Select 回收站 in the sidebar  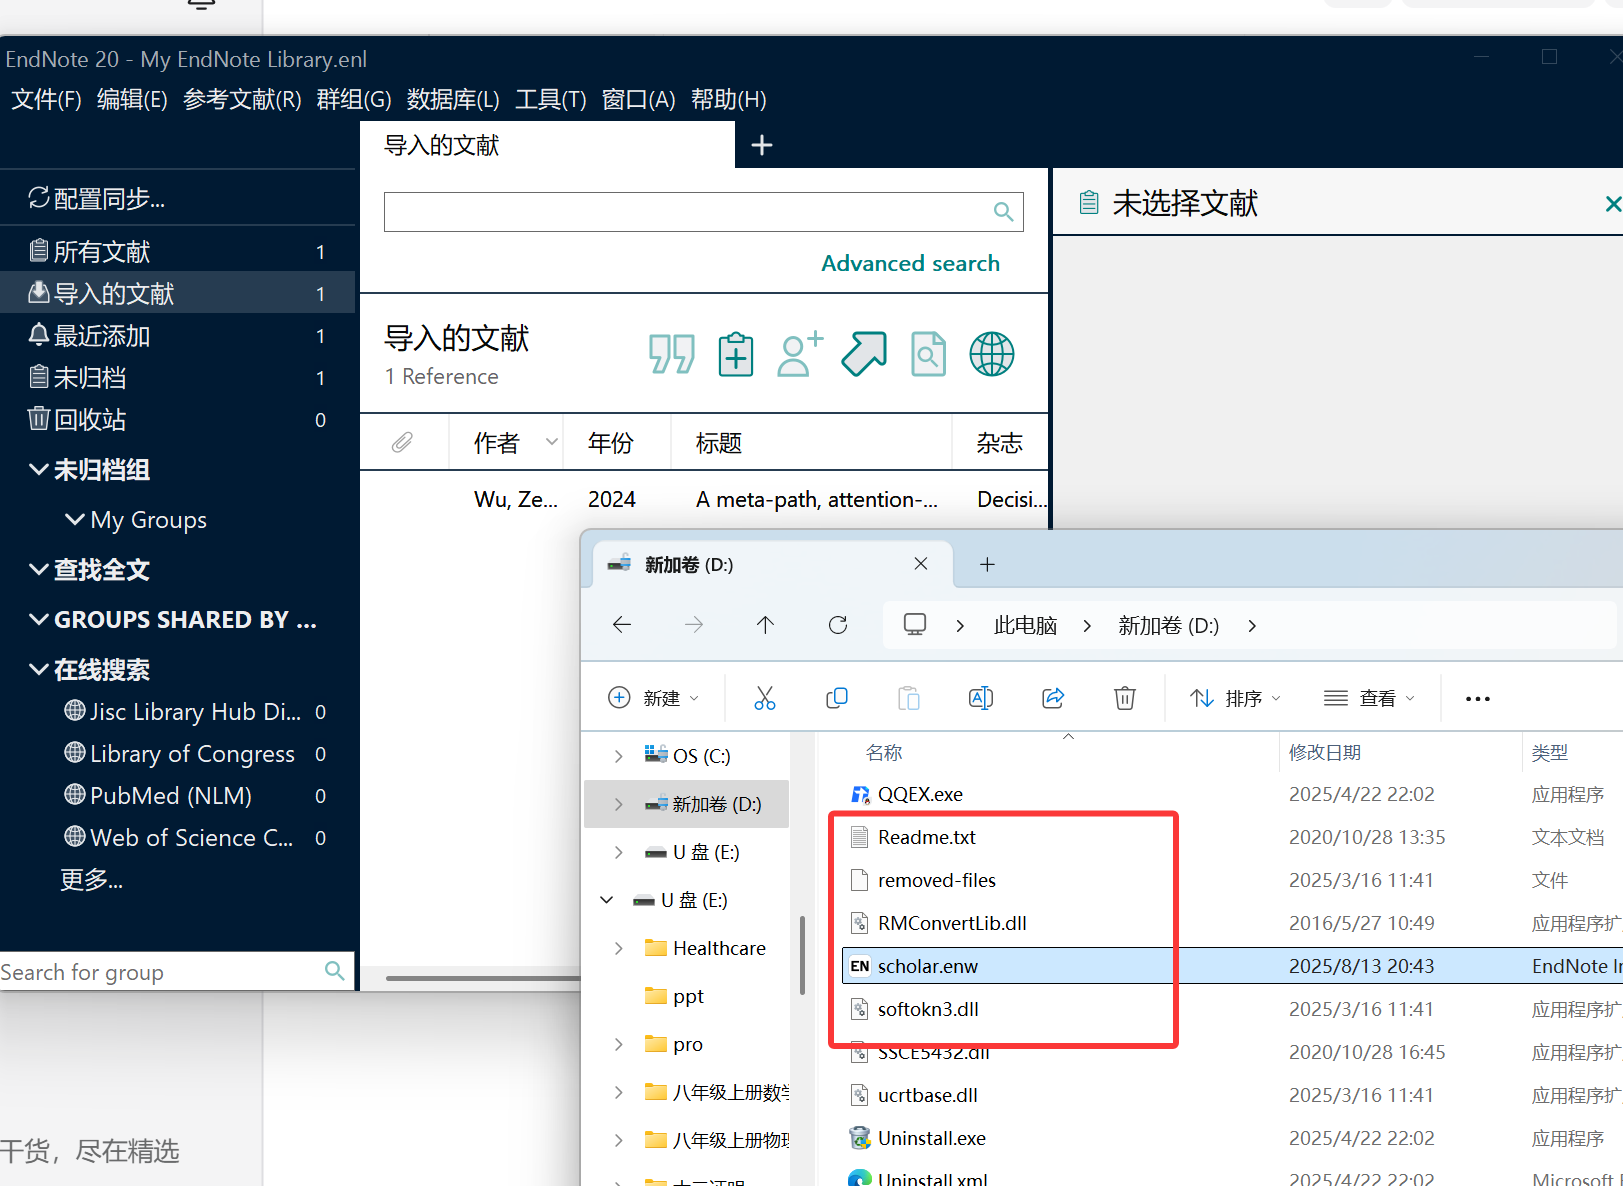tap(178, 419)
